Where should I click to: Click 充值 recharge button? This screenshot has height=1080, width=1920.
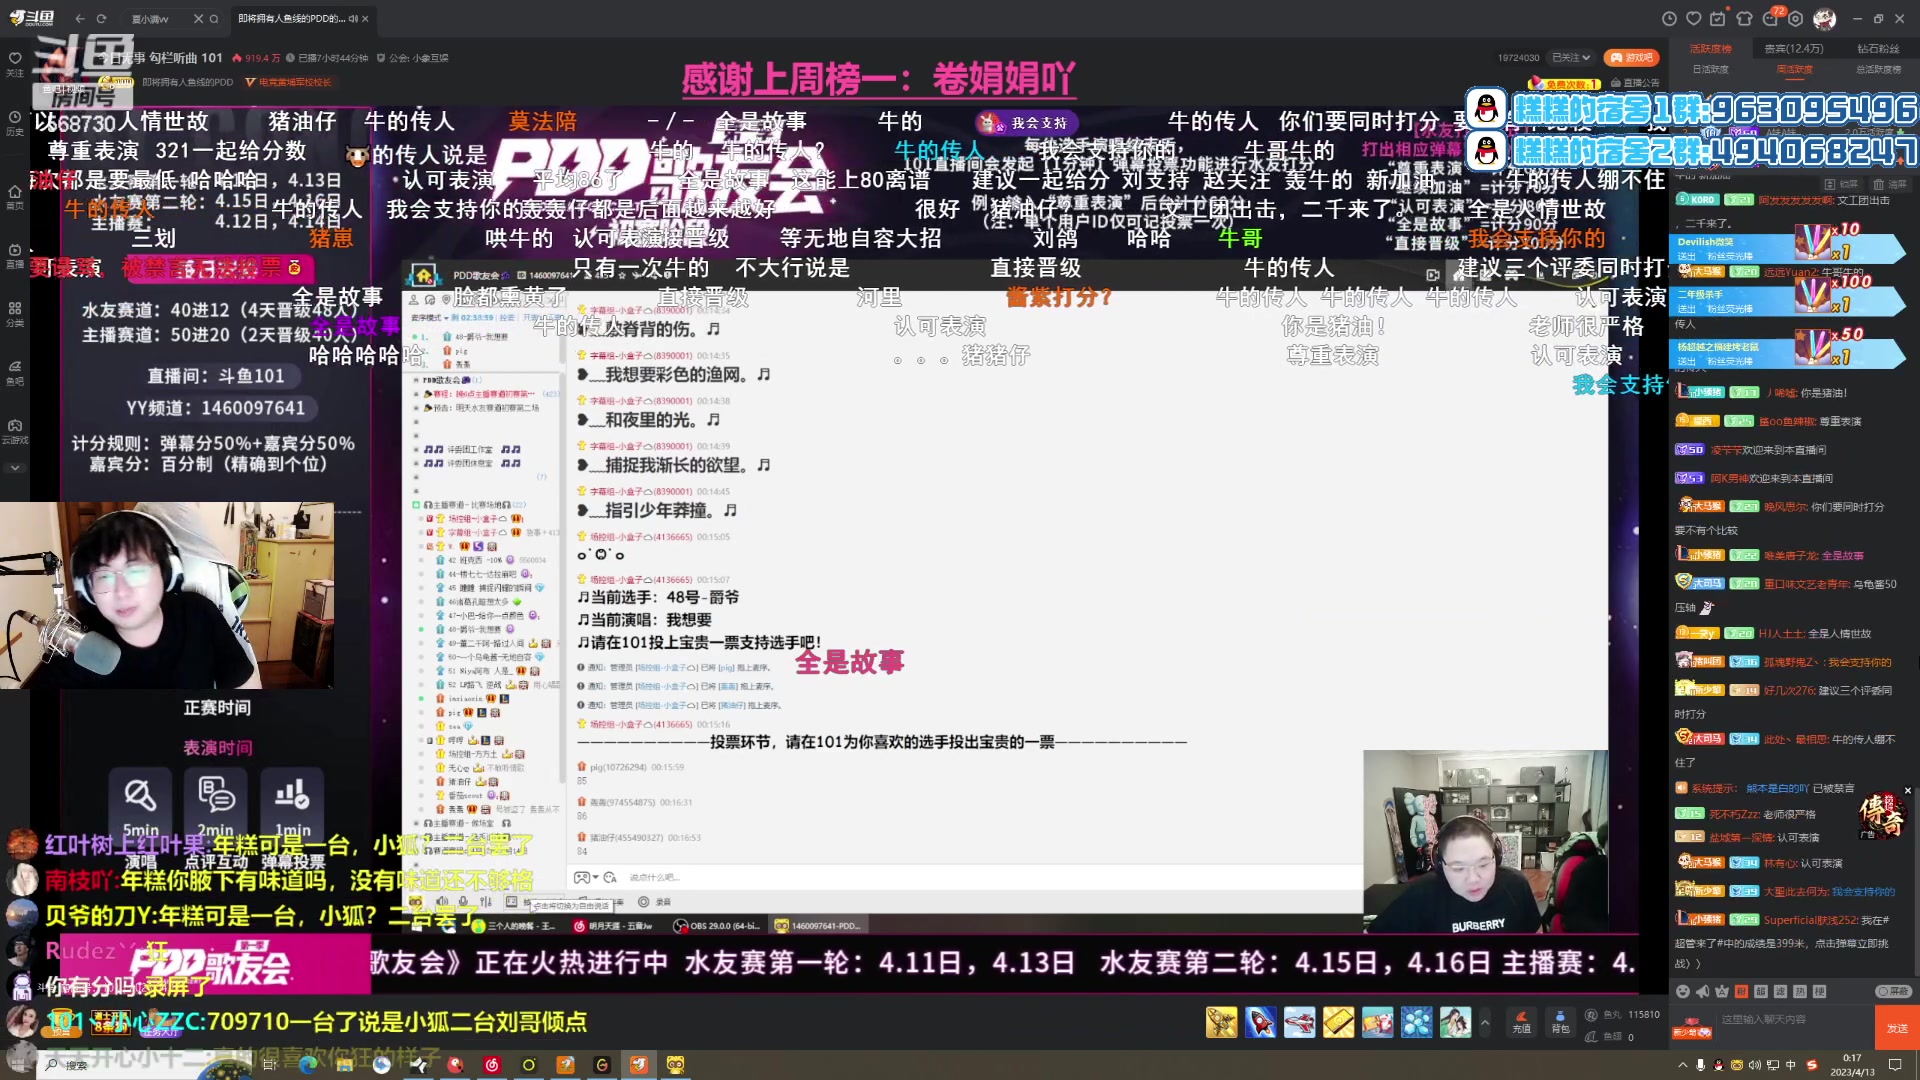[1521, 1021]
